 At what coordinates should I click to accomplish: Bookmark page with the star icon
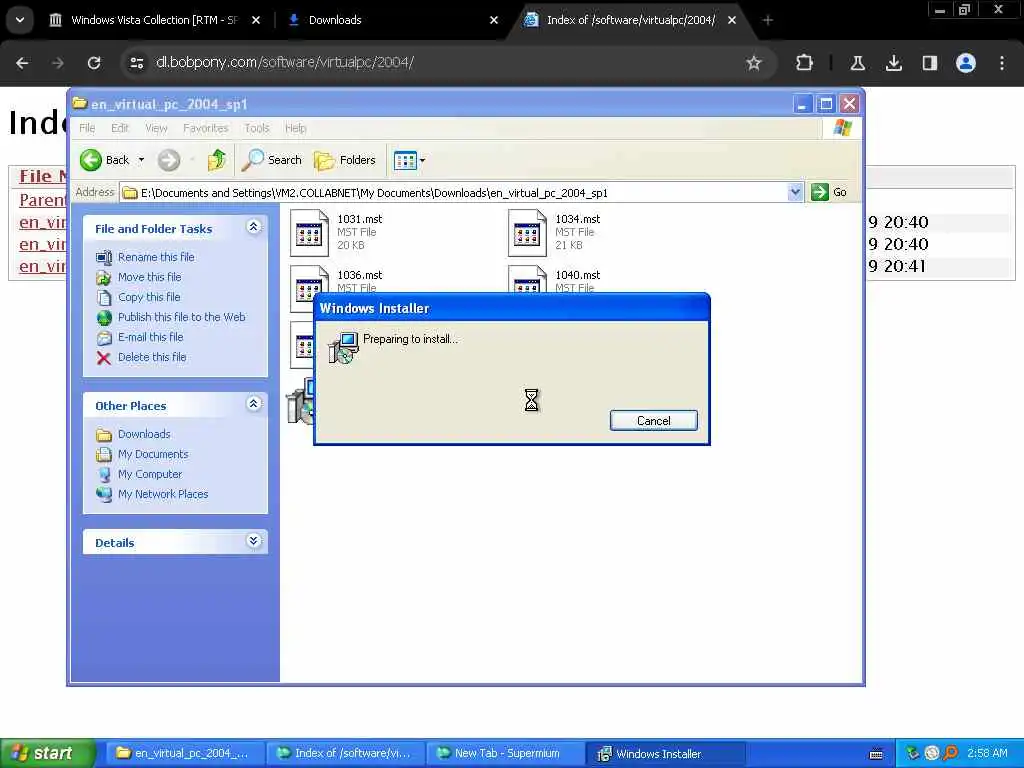tap(754, 63)
